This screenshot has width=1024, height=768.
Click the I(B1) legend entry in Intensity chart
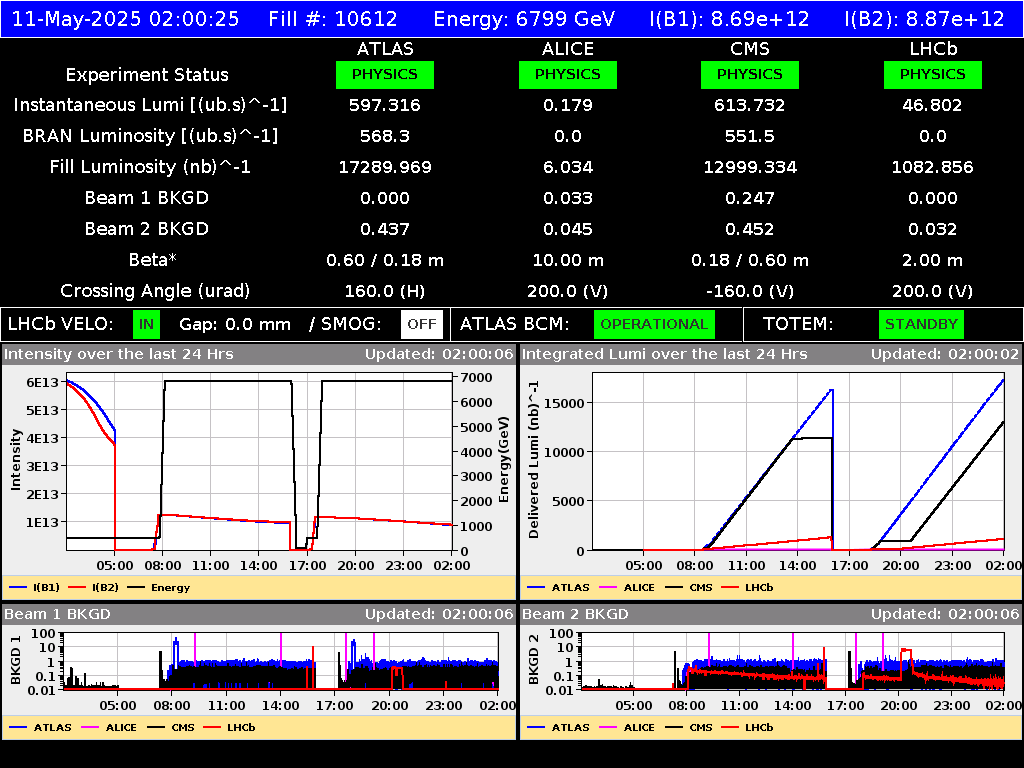[35, 587]
